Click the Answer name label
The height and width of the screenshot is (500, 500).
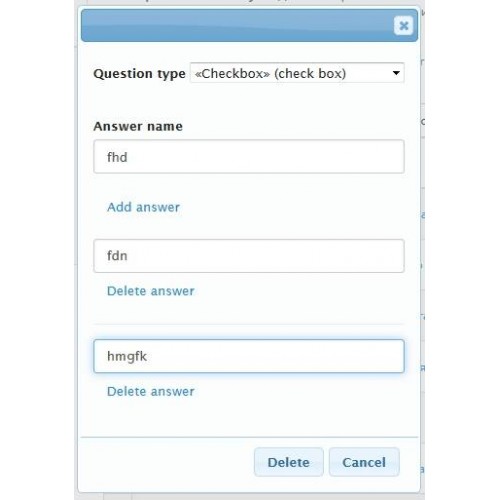138,126
